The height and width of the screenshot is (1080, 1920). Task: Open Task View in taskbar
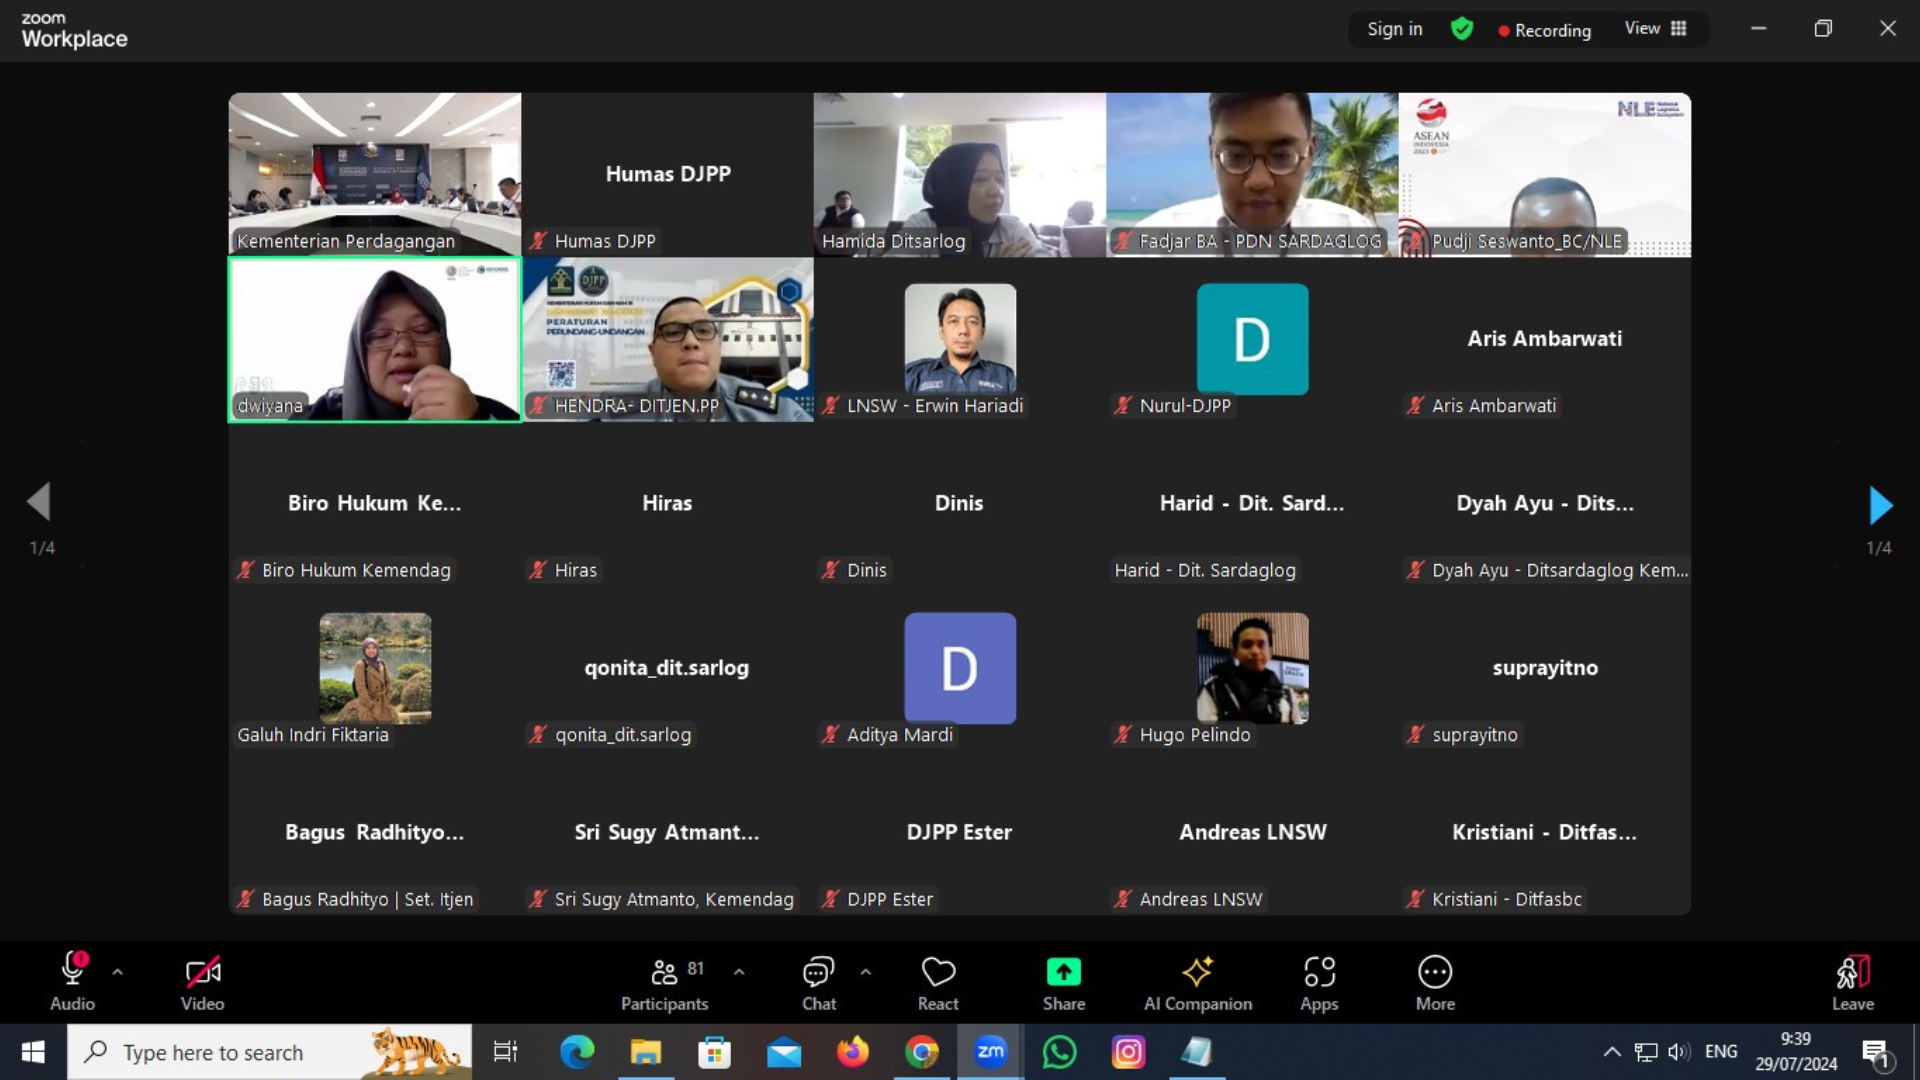pos(506,1052)
